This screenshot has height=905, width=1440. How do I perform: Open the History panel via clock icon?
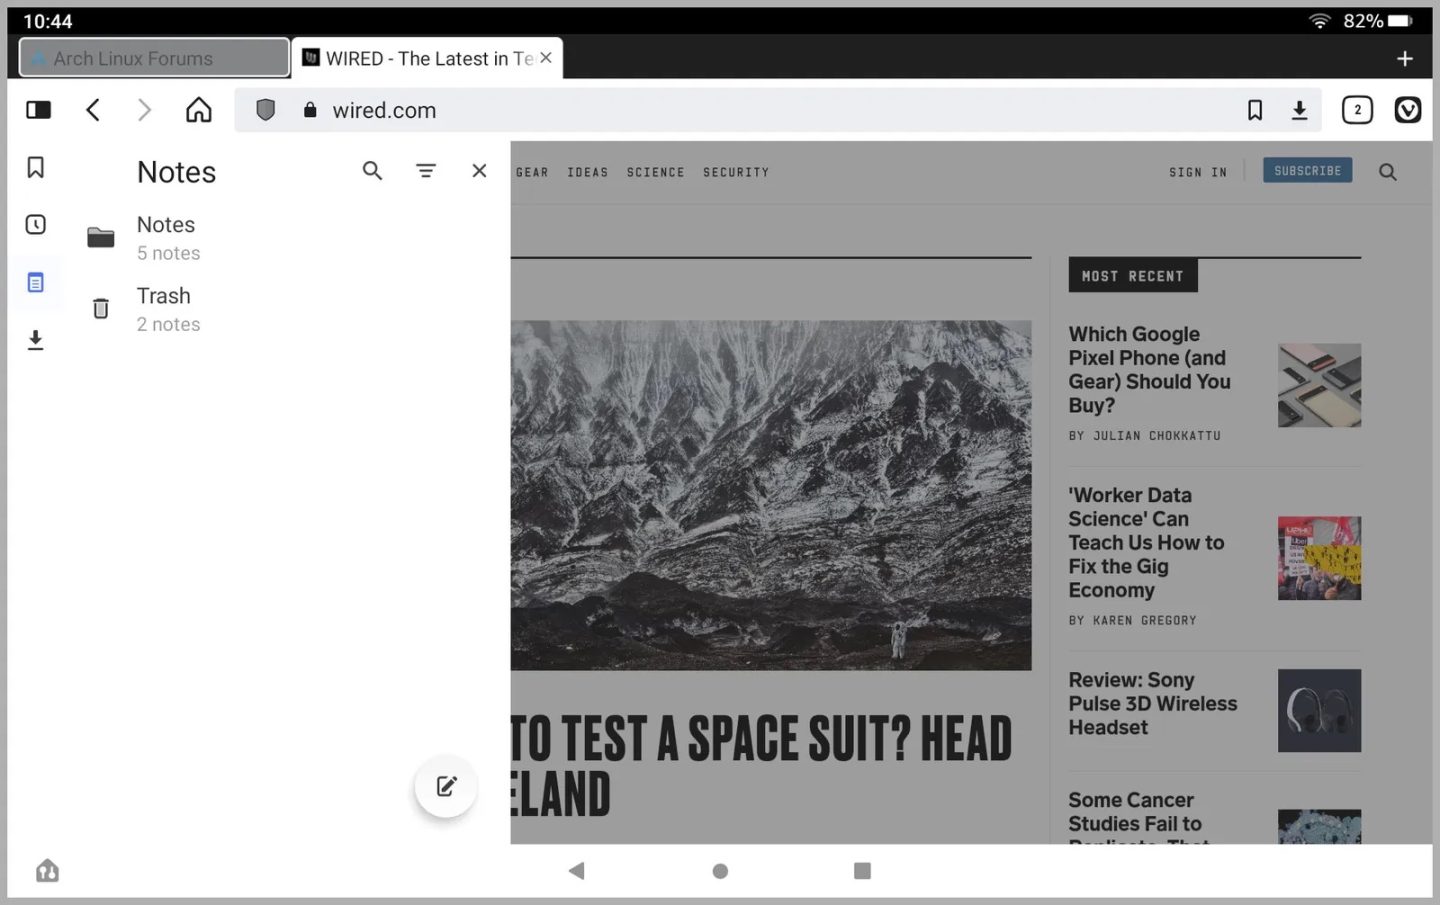(36, 225)
